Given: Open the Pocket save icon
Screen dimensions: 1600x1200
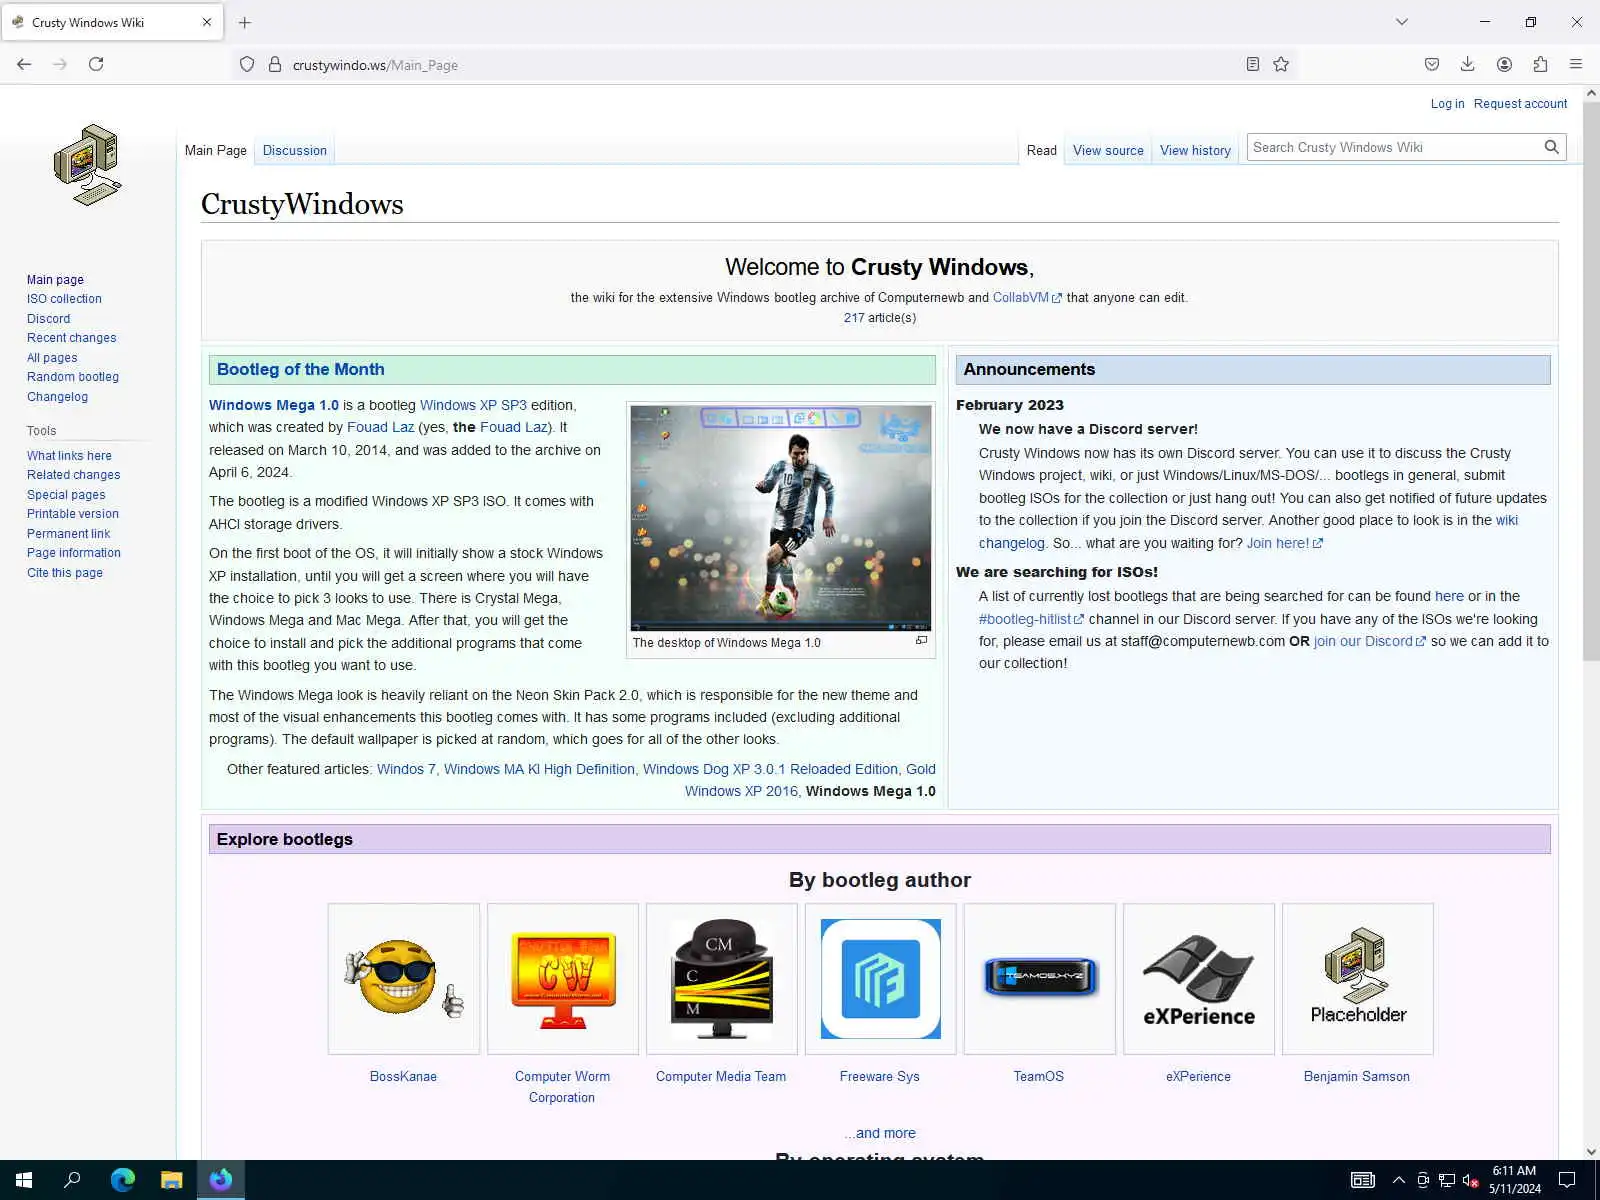Looking at the screenshot, I should pyautogui.click(x=1432, y=64).
